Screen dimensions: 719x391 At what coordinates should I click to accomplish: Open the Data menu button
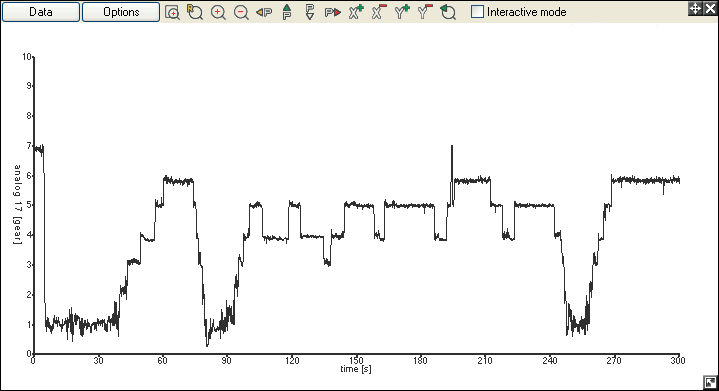pyautogui.click(x=41, y=12)
